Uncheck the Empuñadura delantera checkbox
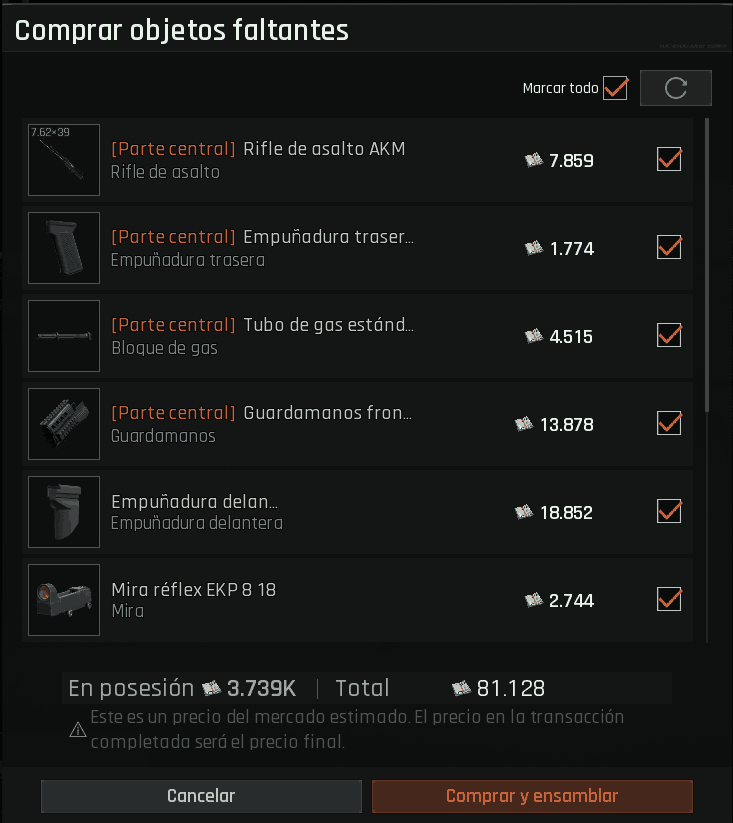Image resolution: width=733 pixels, height=823 pixels. click(x=669, y=511)
